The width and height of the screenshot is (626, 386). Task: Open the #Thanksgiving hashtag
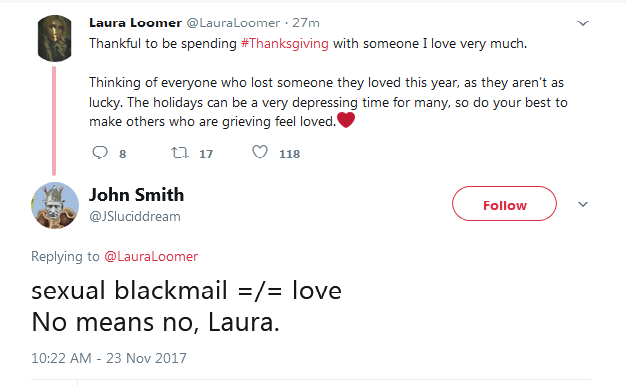point(285,43)
